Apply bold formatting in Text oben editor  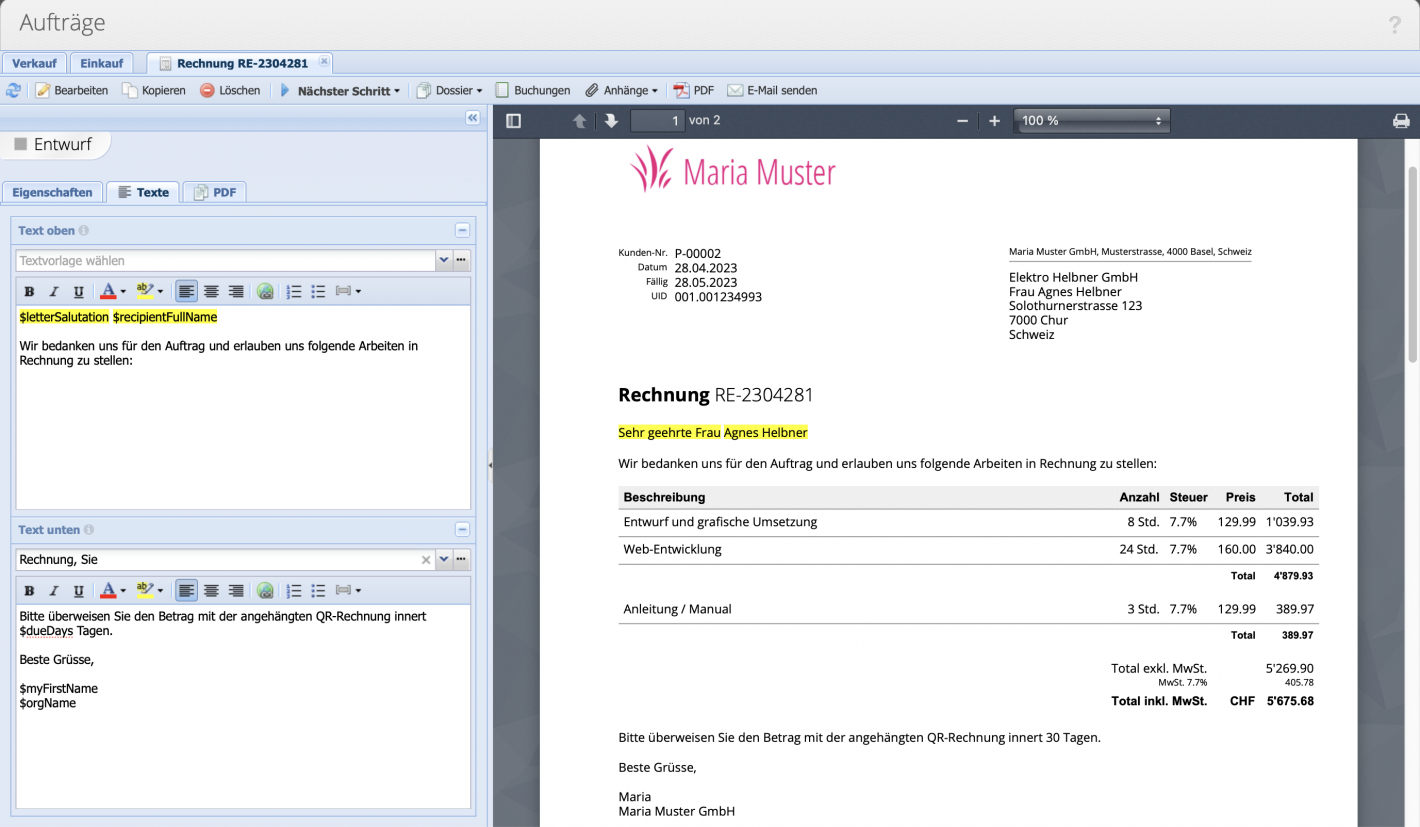pyautogui.click(x=28, y=291)
